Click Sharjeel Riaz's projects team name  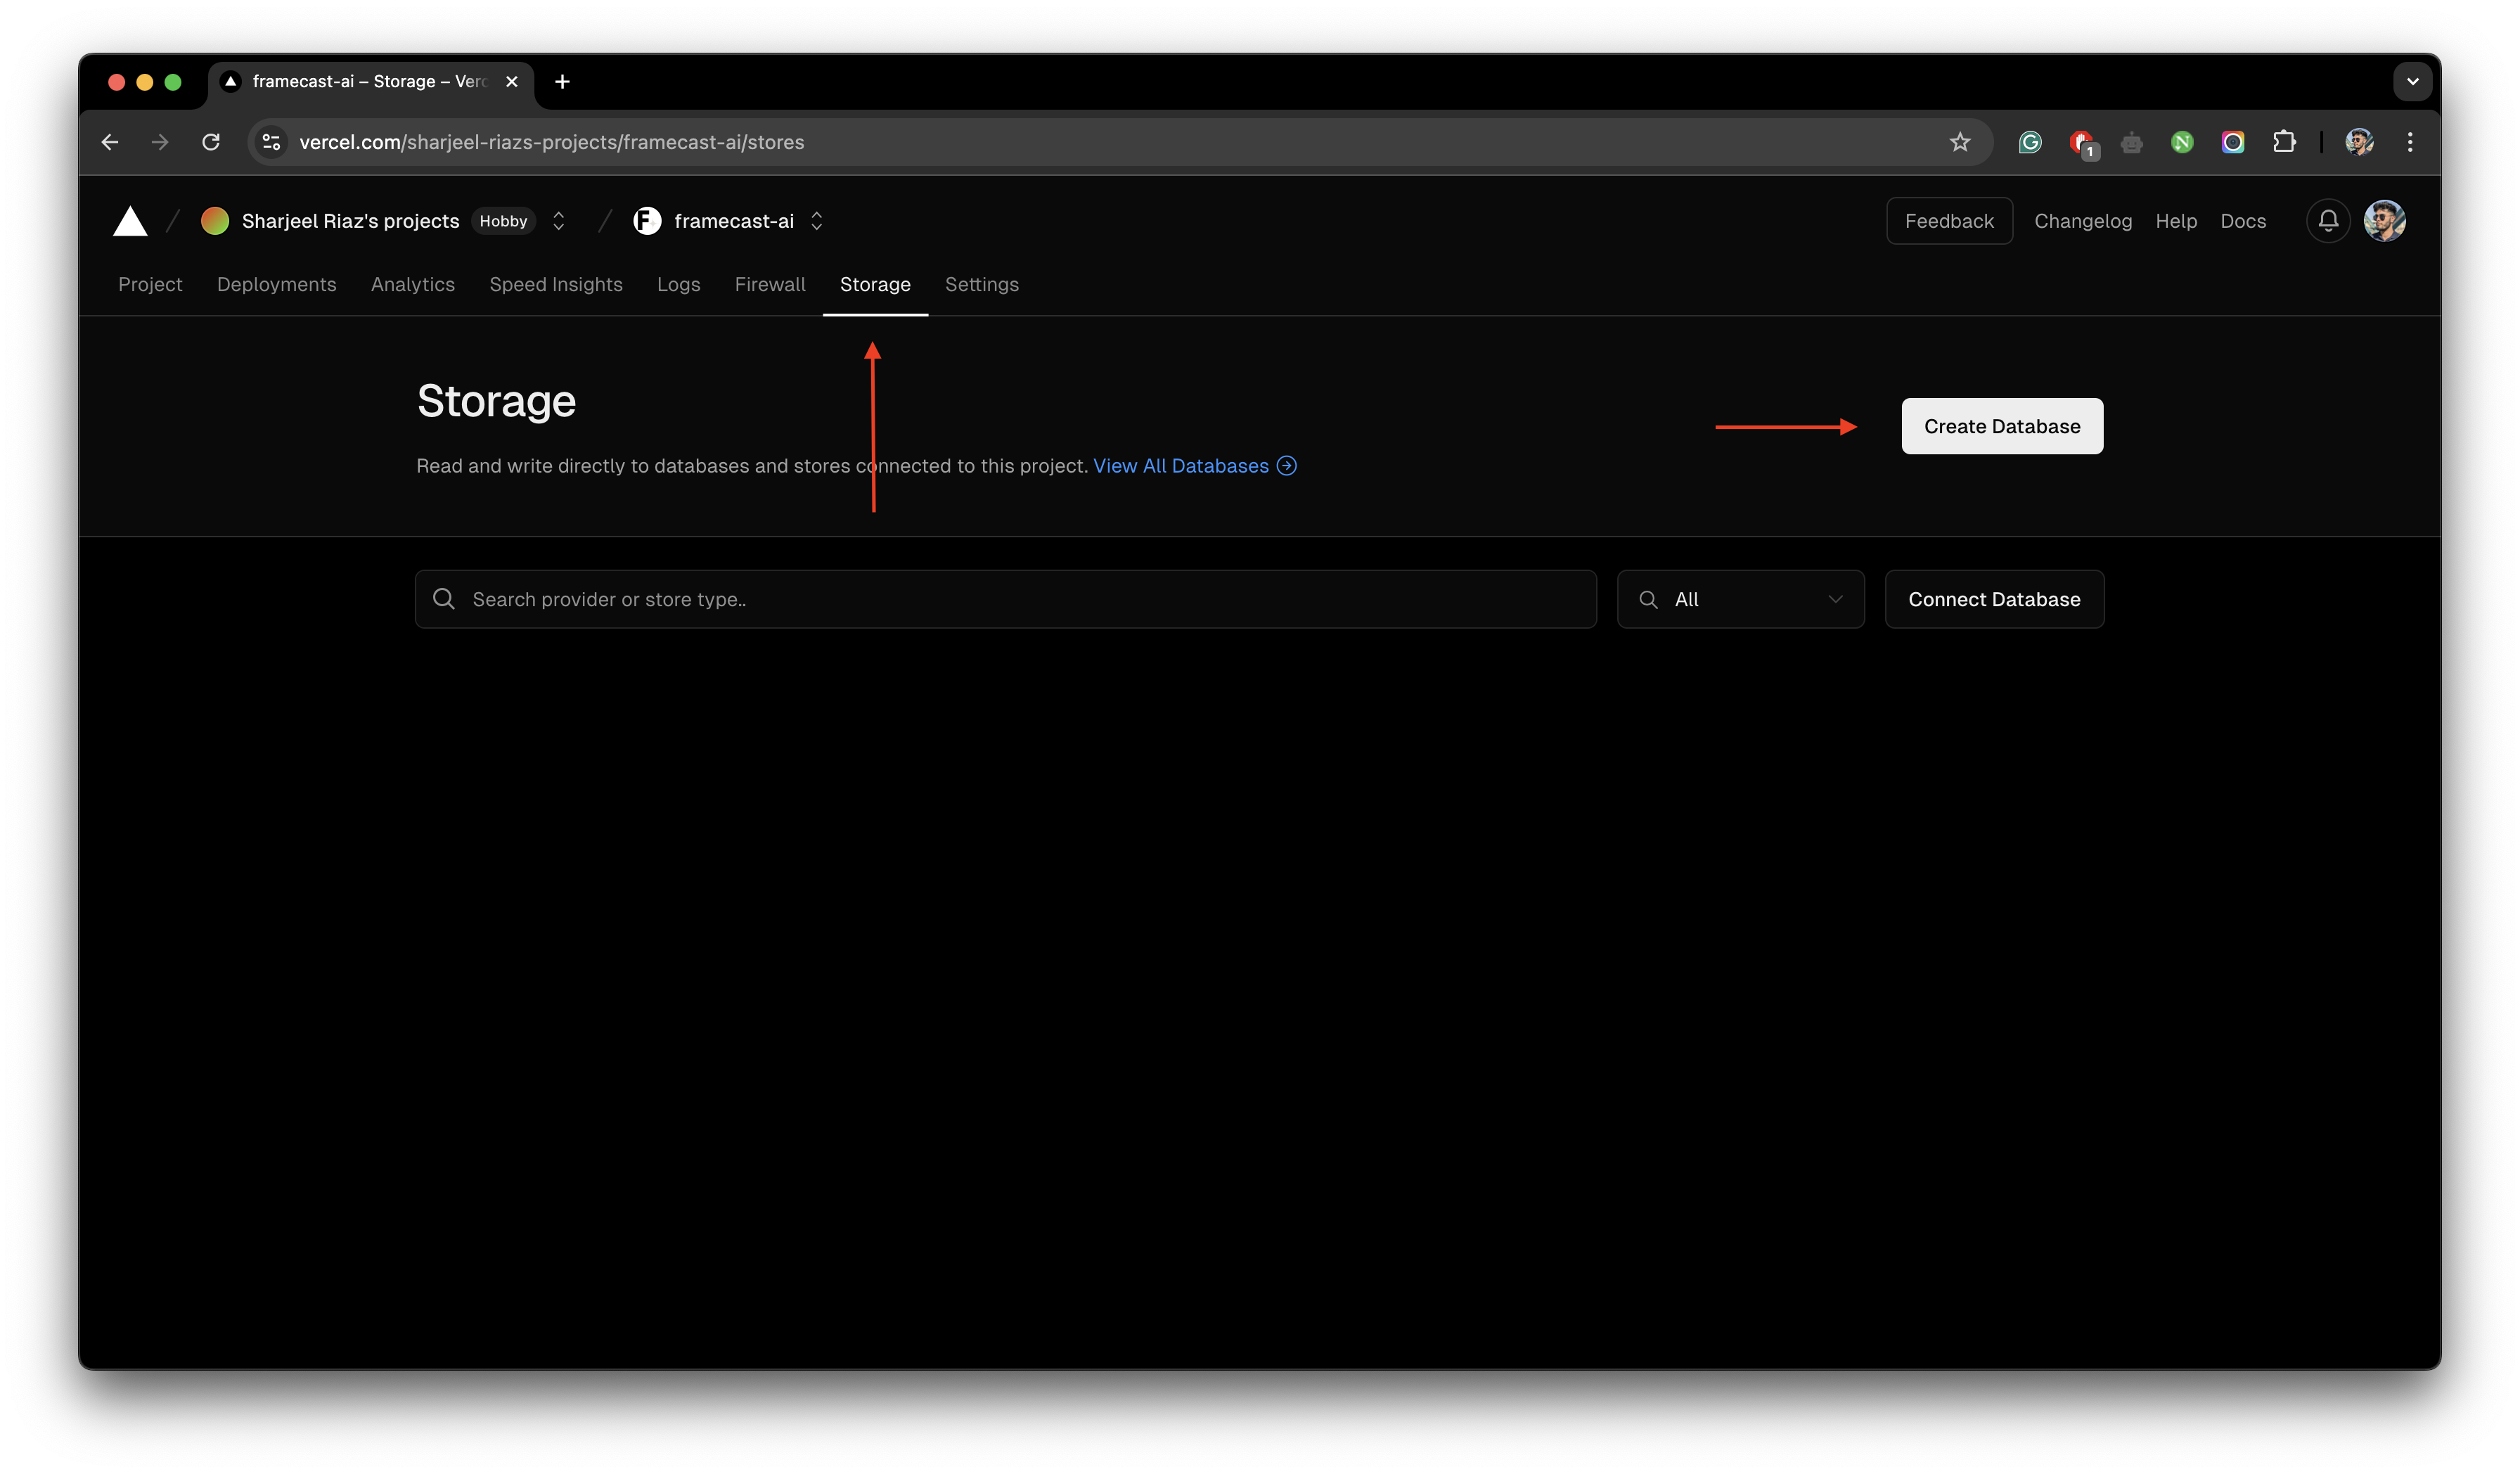(x=351, y=221)
